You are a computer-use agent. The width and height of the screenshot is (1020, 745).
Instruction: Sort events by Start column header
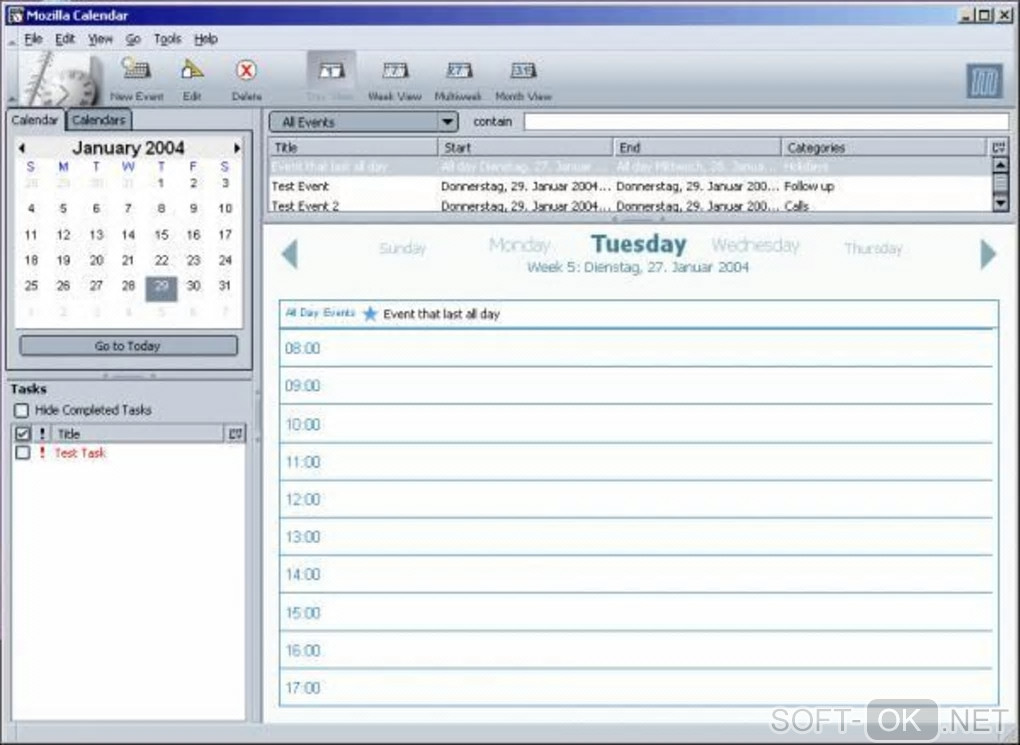(x=526, y=148)
